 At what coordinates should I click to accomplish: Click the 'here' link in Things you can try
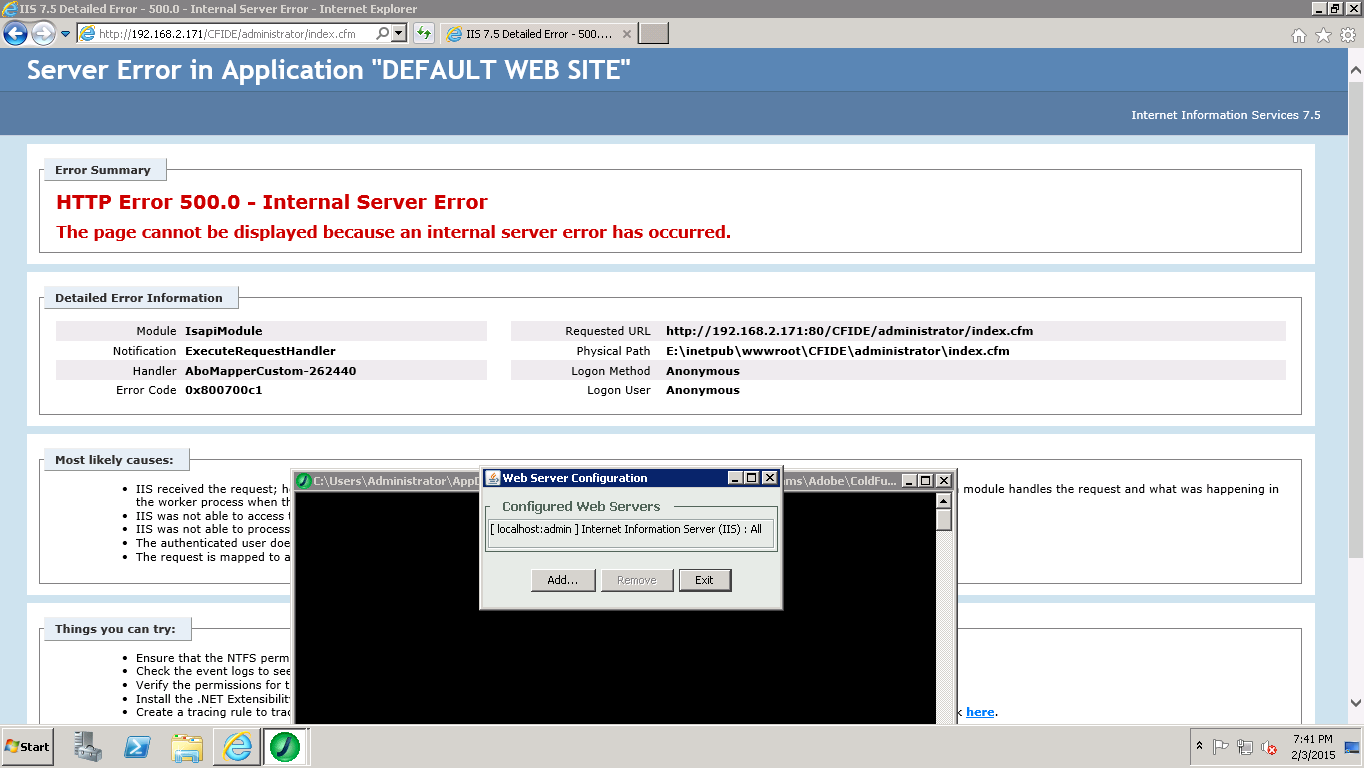click(x=980, y=712)
